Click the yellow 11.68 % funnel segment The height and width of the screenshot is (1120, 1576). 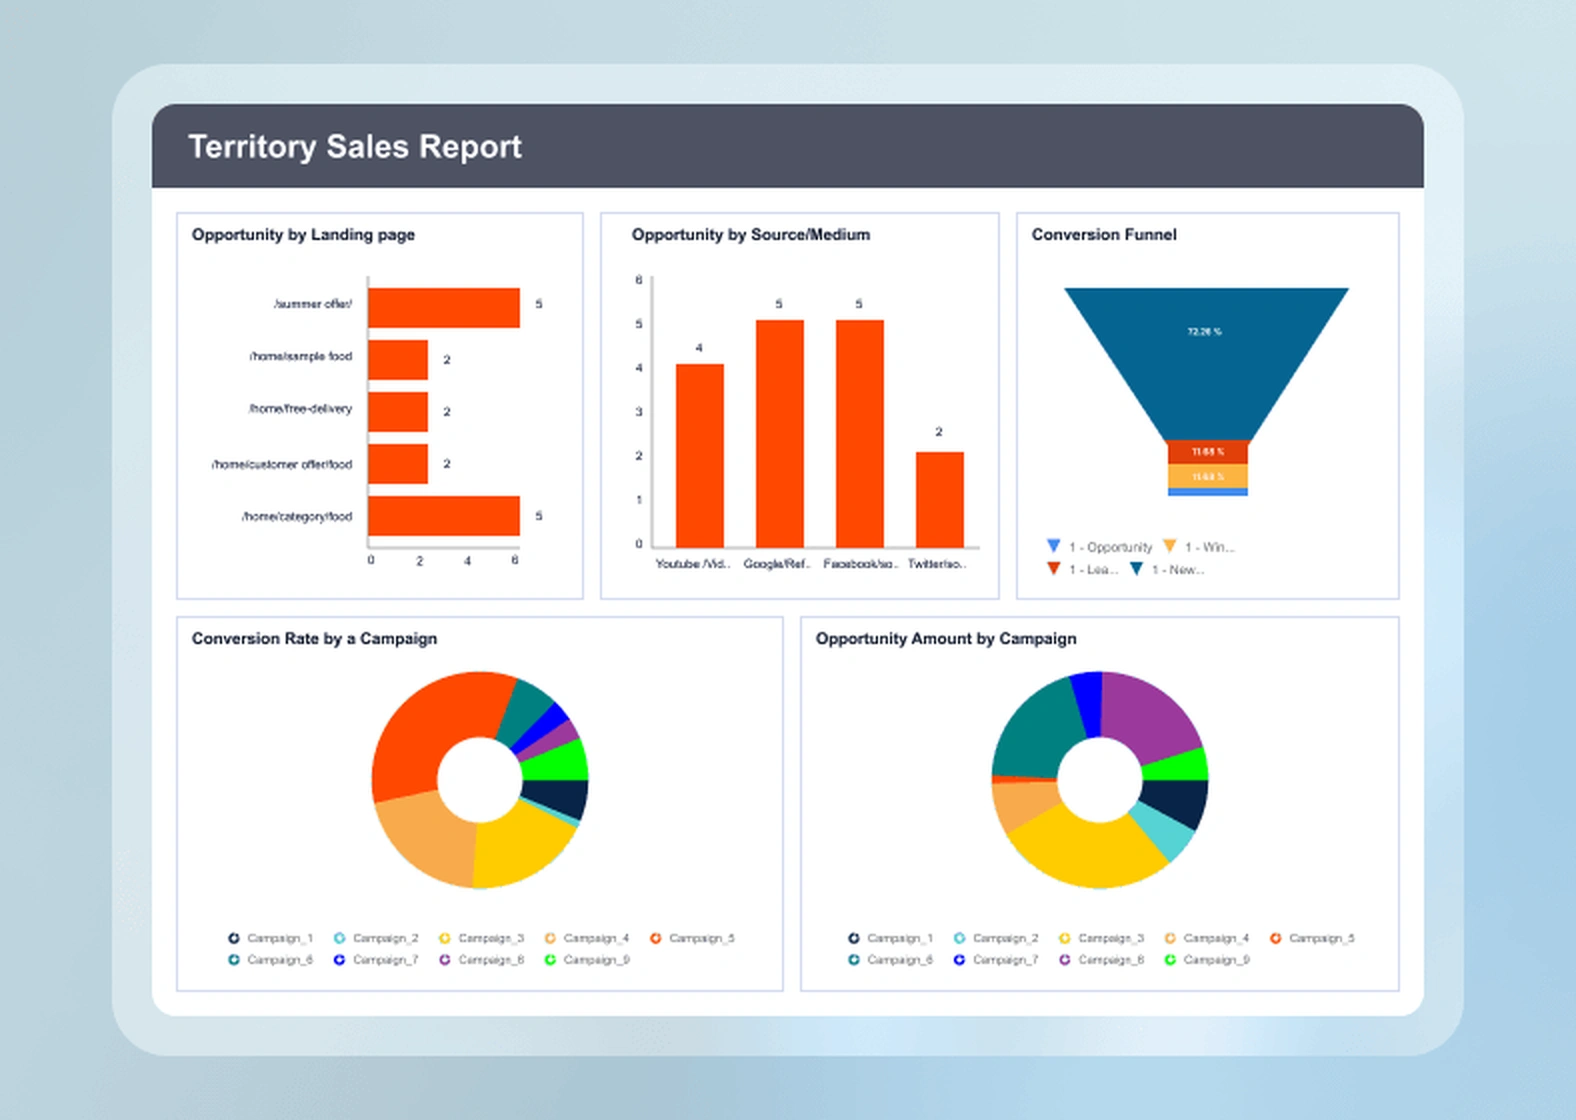pyautogui.click(x=1208, y=476)
